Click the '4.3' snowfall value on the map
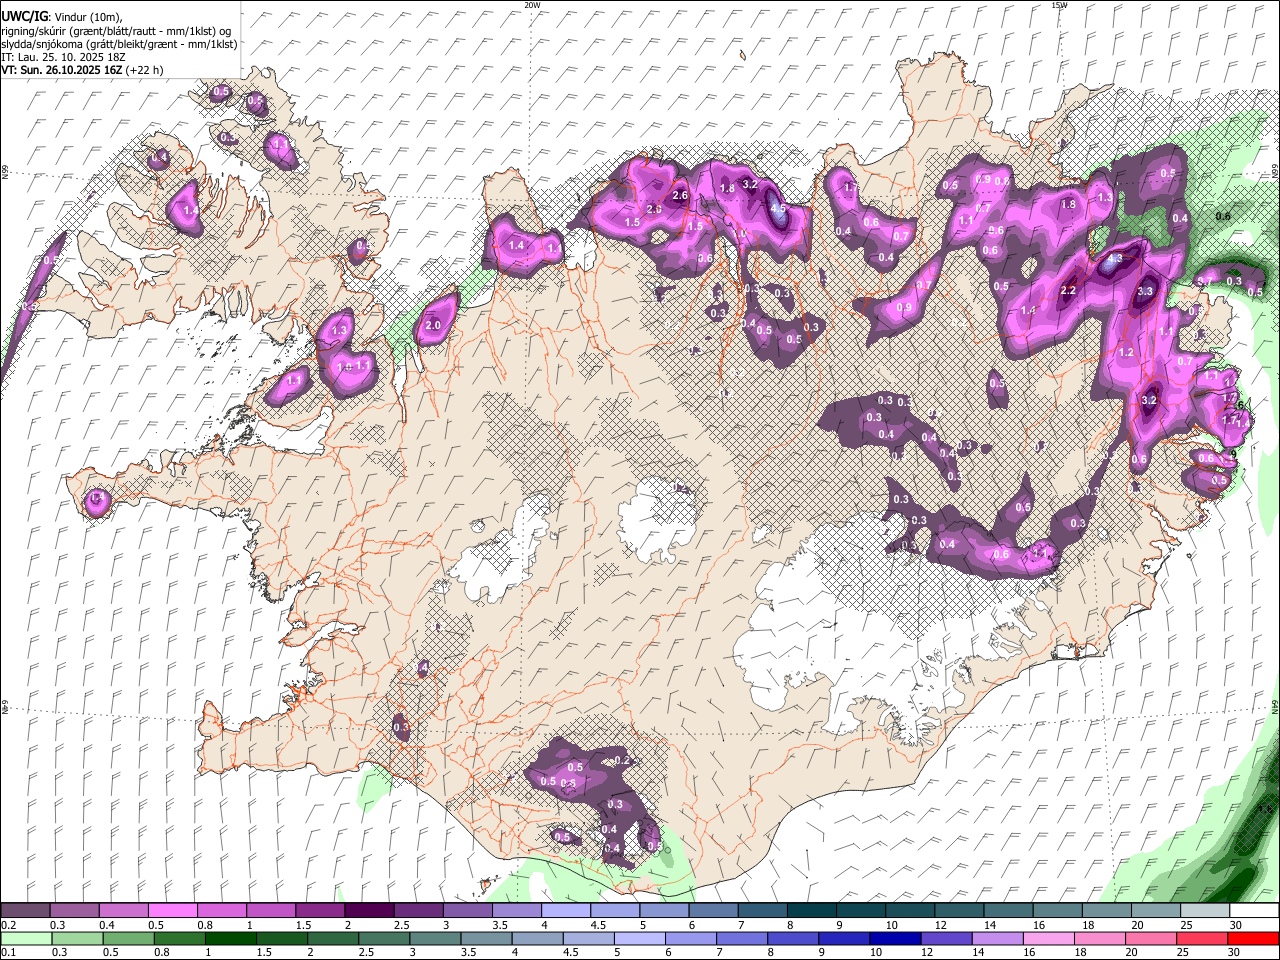 [x=1115, y=258]
